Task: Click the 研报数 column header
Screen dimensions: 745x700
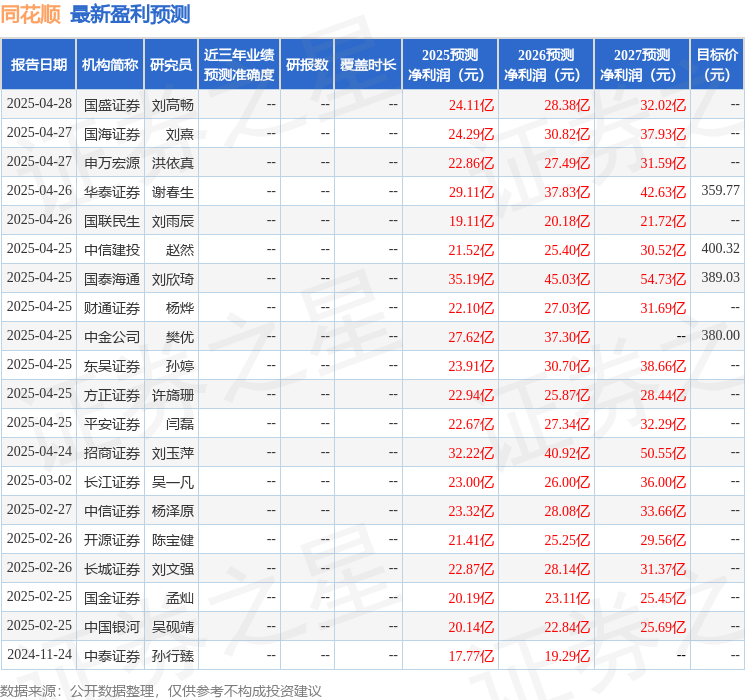Action: pos(307,65)
